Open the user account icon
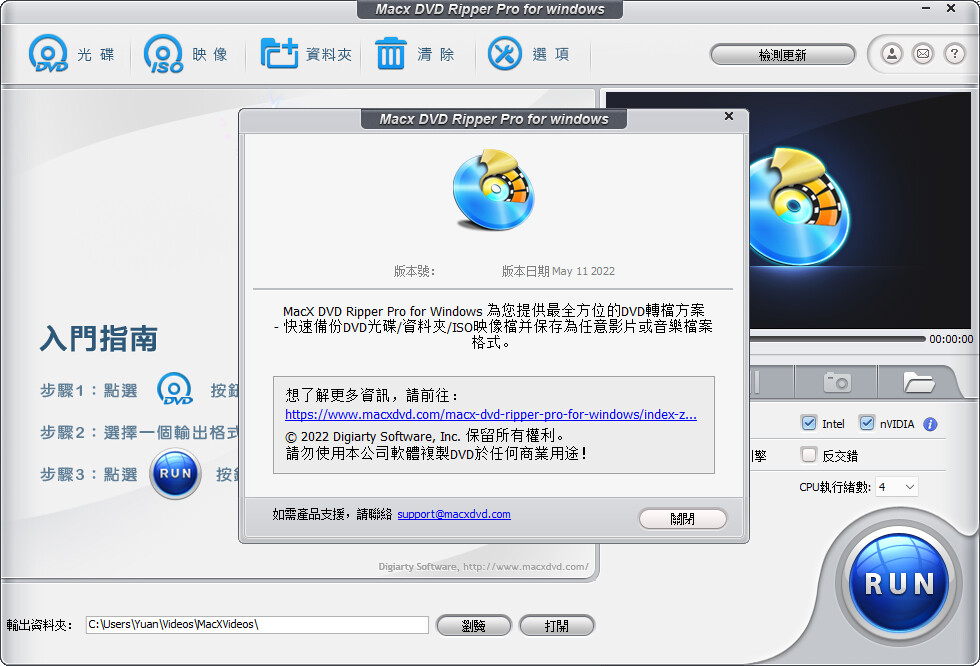Viewport: 980px width, 666px height. [x=890, y=54]
